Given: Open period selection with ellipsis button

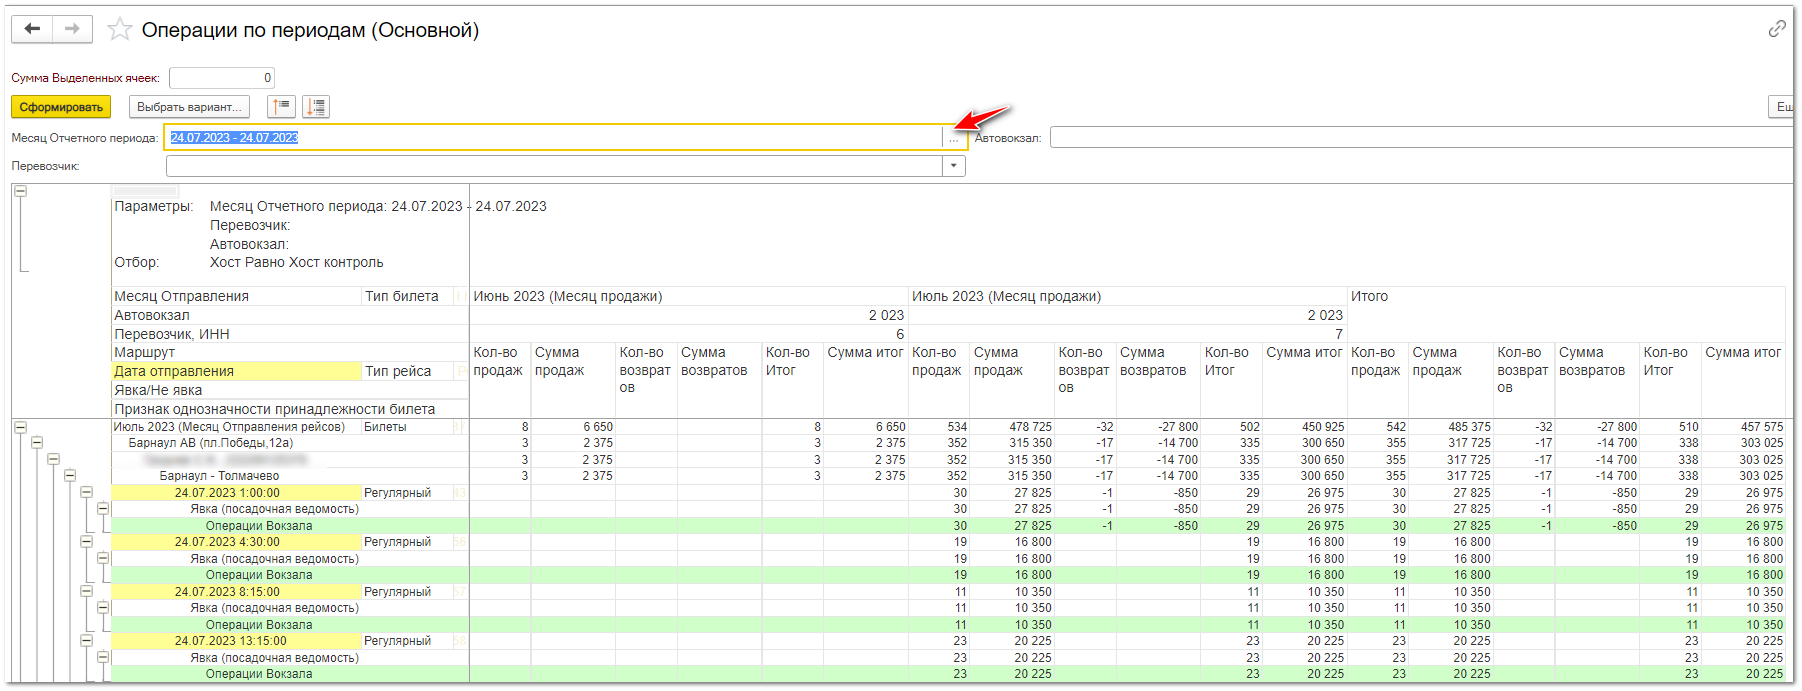Looking at the screenshot, I should pyautogui.click(x=954, y=138).
